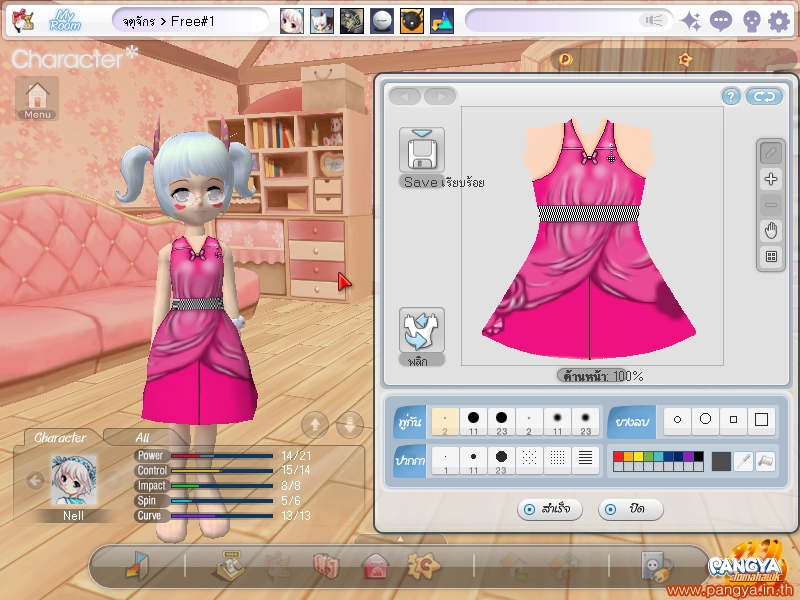Pick the yellow color swatch
The width and height of the screenshot is (800, 600).
[x=638, y=456]
